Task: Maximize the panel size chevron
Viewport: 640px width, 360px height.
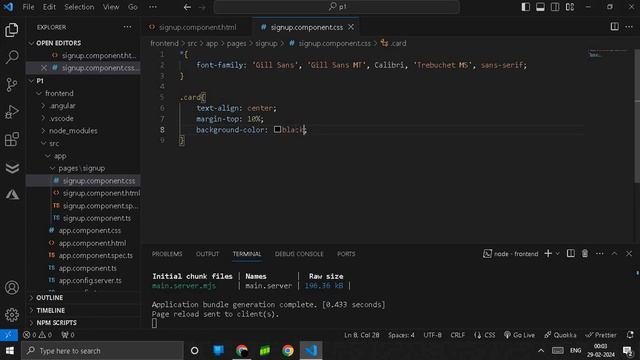Action: pyautogui.click(x=614, y=253)
